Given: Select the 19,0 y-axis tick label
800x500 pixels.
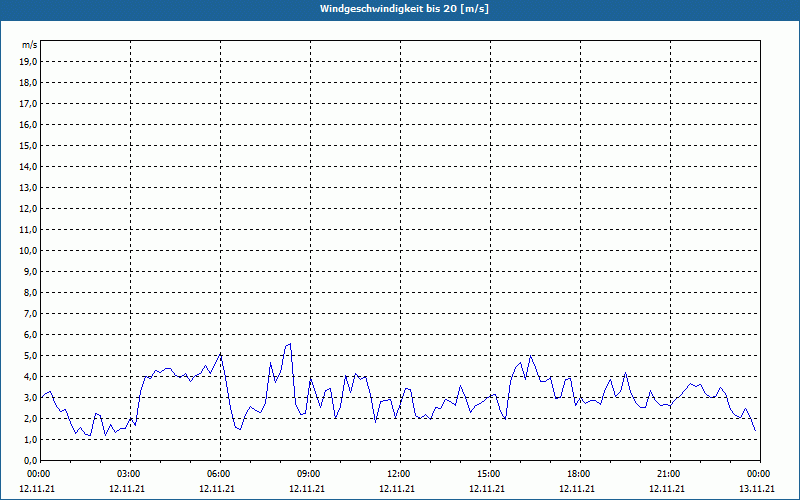Looking at the screenshot, I should click(x=29, y=61).
